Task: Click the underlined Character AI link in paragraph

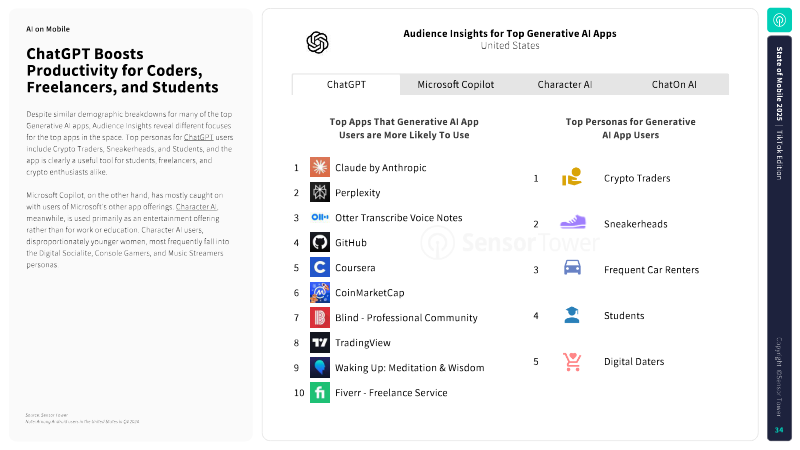Action: (x=196, y=206)
